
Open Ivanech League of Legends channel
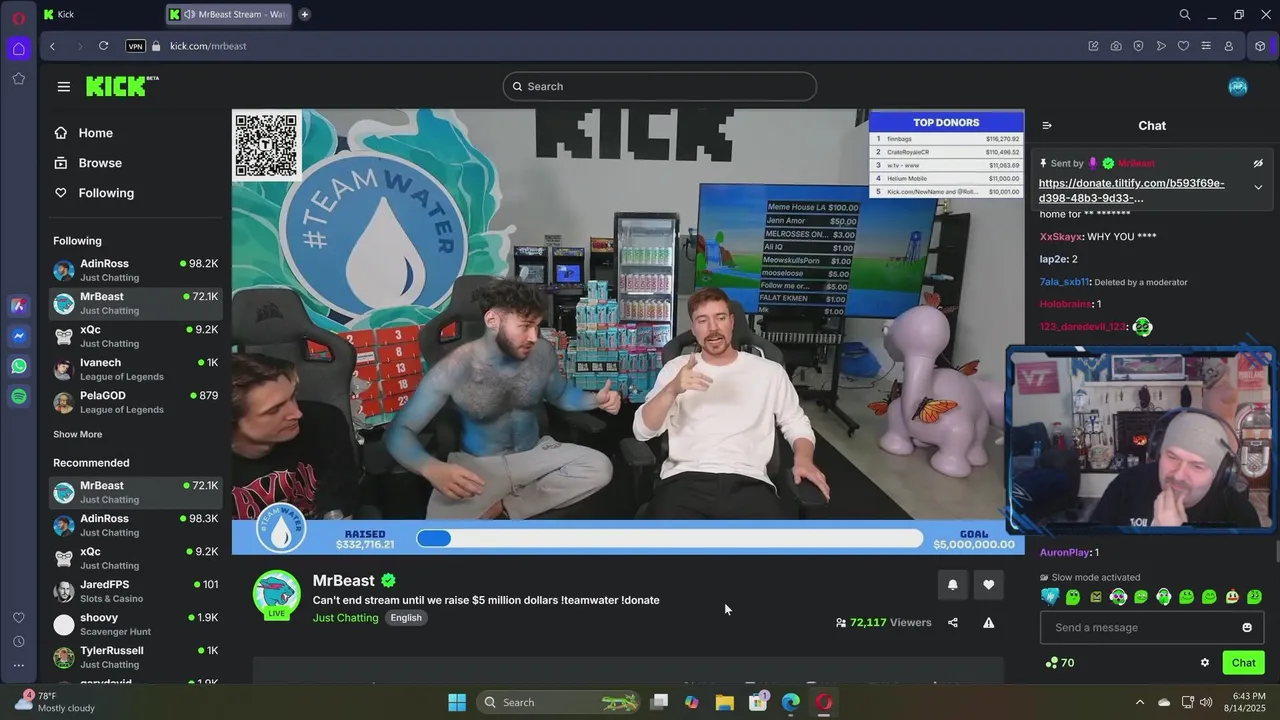(x=136, y=369)
